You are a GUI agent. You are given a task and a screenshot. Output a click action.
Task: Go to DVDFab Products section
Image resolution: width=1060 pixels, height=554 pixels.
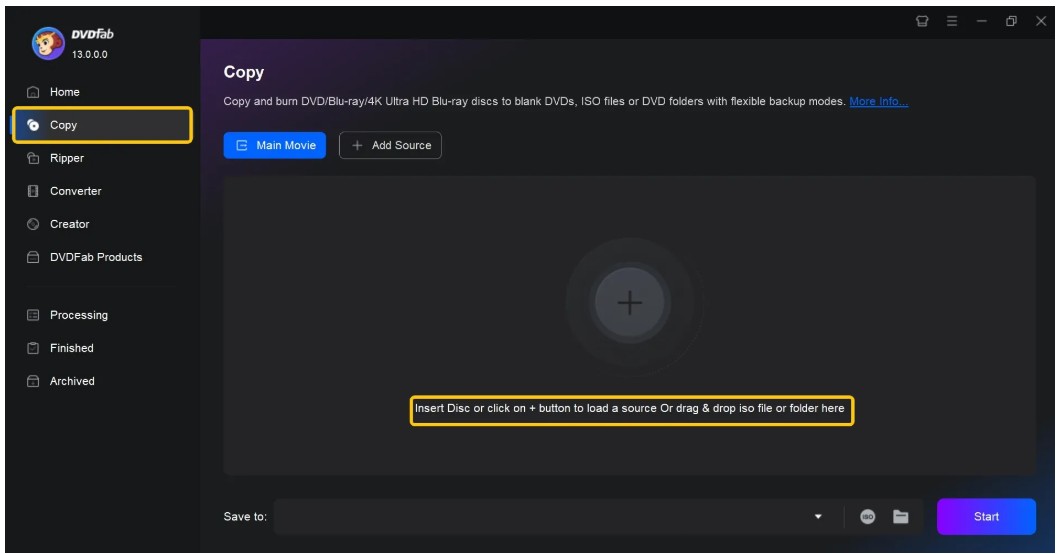96,257
